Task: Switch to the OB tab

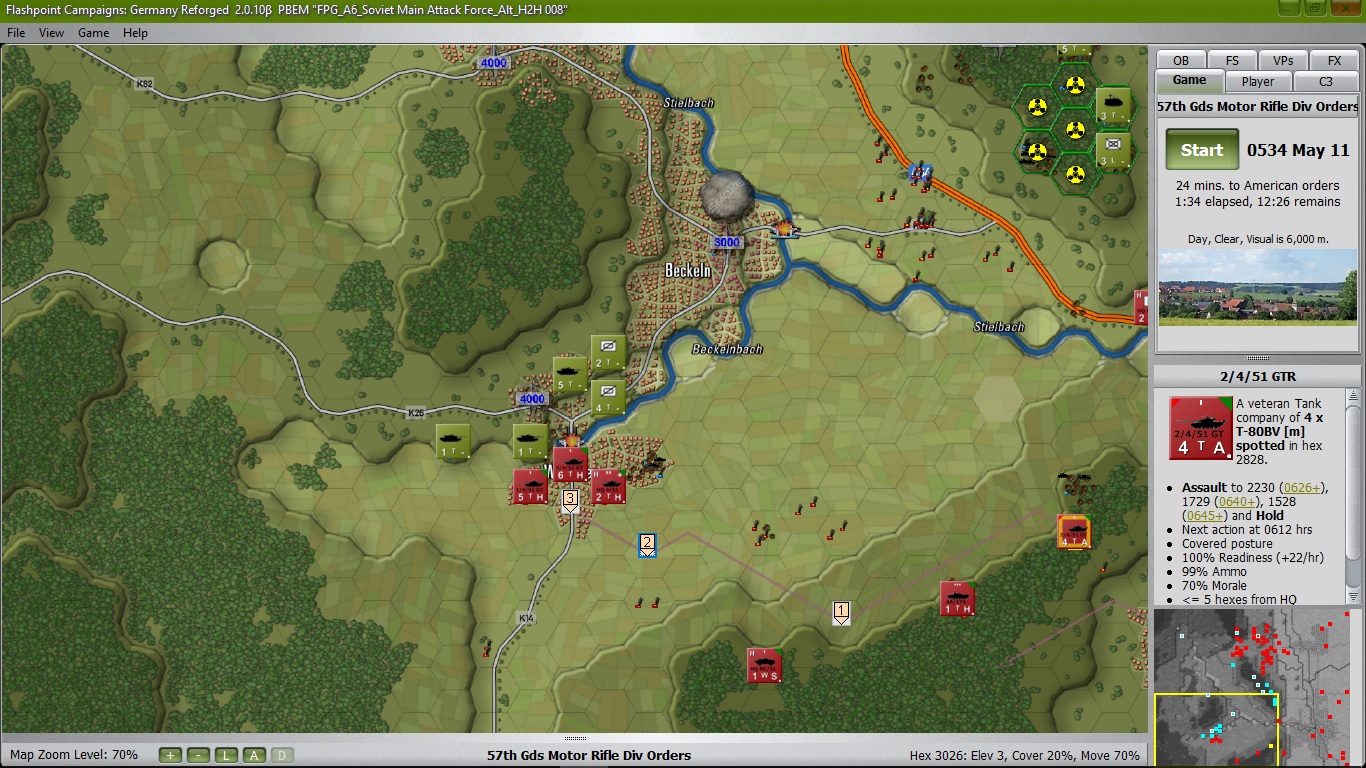Action: point(1181,60)
